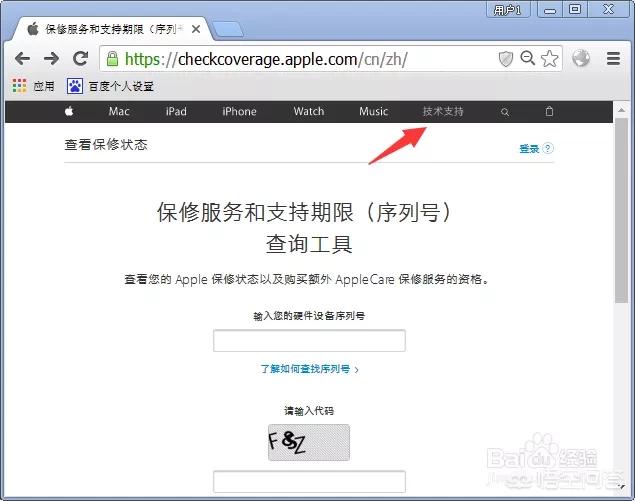Click the globe extension icon
Image resolution: width=635 pixels, height=501 pixels.
[581, 58]
